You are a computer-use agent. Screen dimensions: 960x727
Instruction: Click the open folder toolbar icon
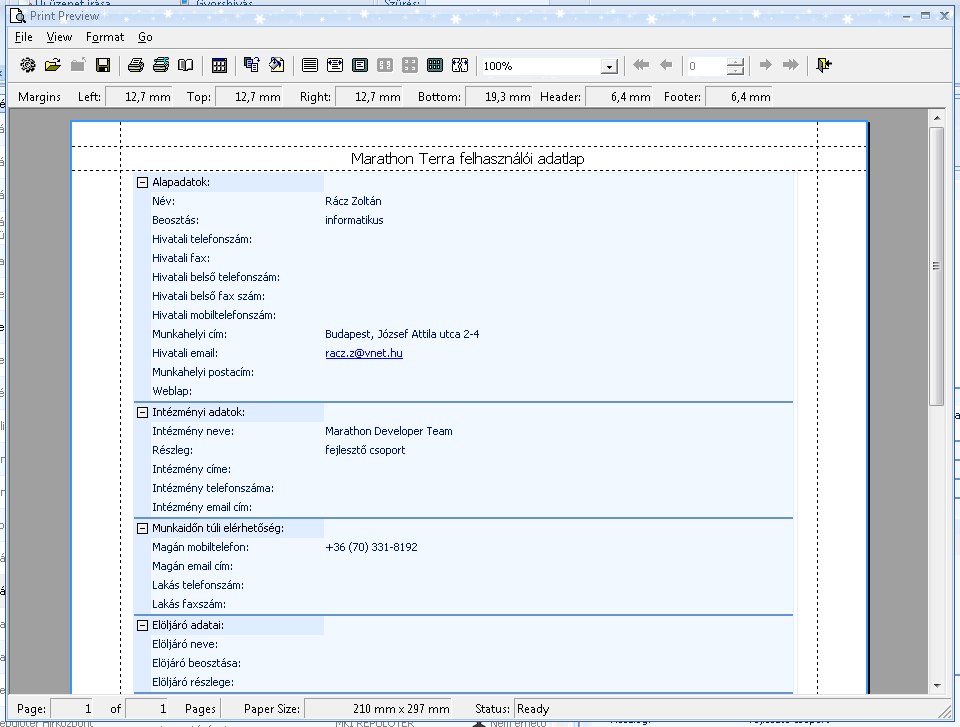[x=53, y=65]
